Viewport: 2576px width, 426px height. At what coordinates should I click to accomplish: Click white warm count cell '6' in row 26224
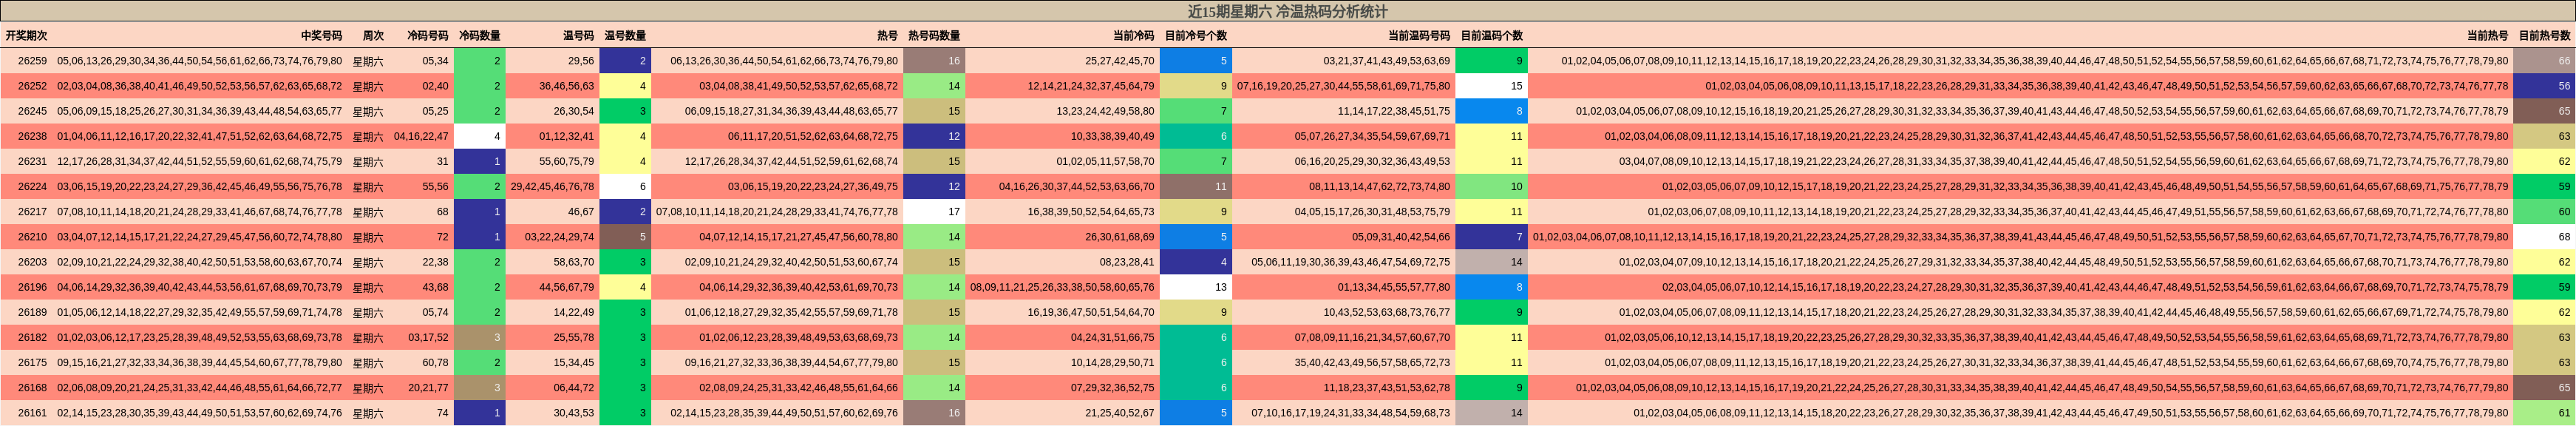coord(625,186)
